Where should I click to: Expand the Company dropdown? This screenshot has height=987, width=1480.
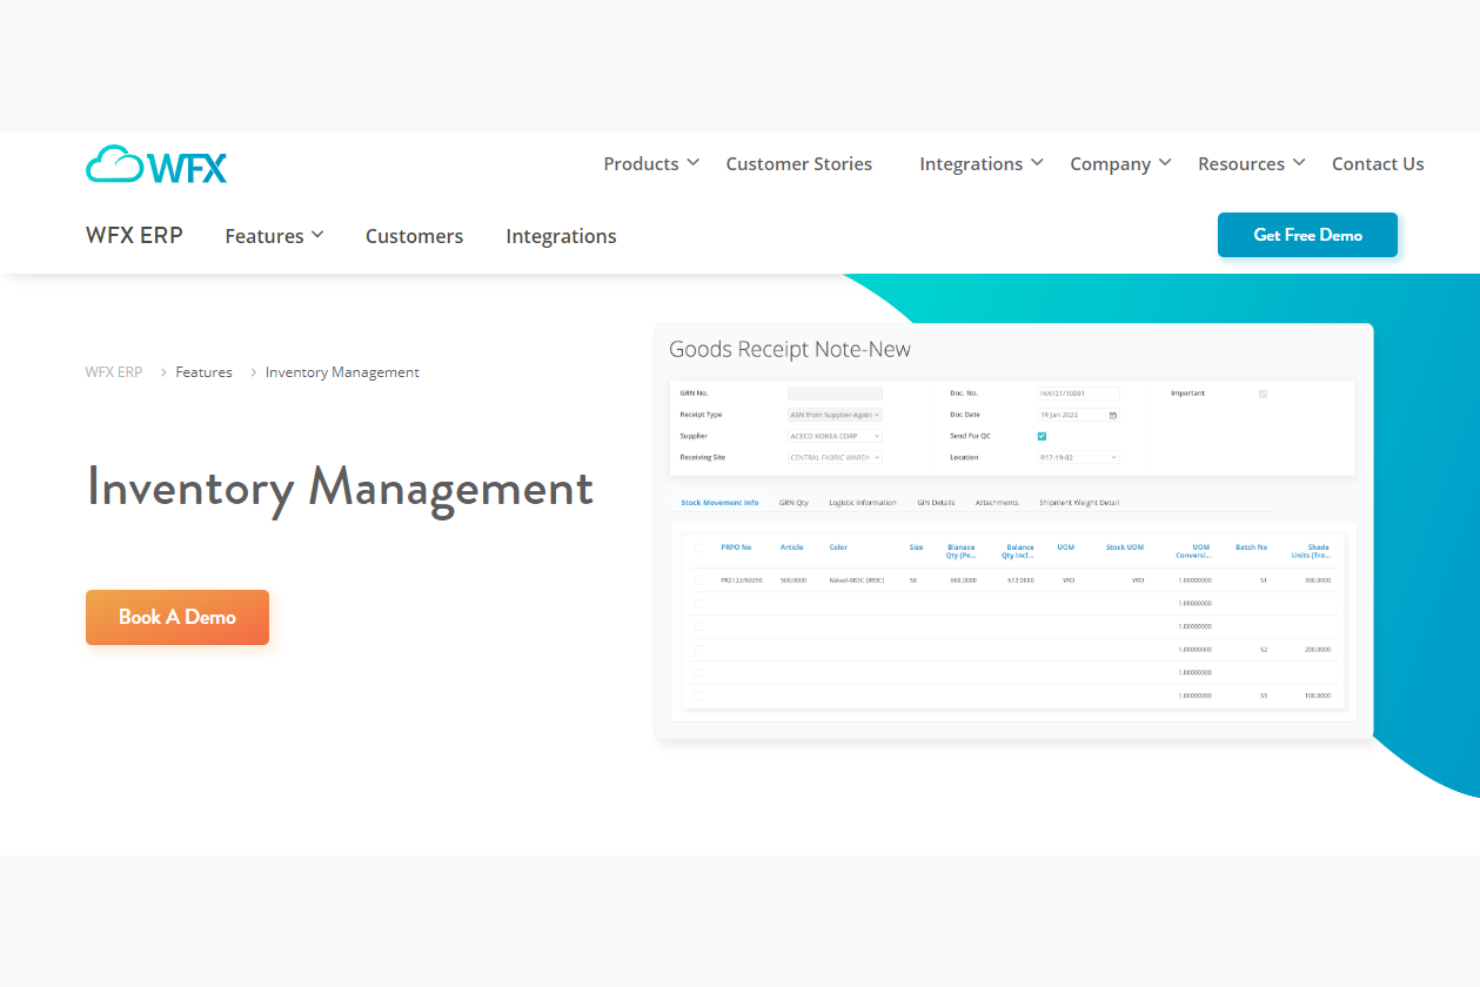pos(1120,164)
